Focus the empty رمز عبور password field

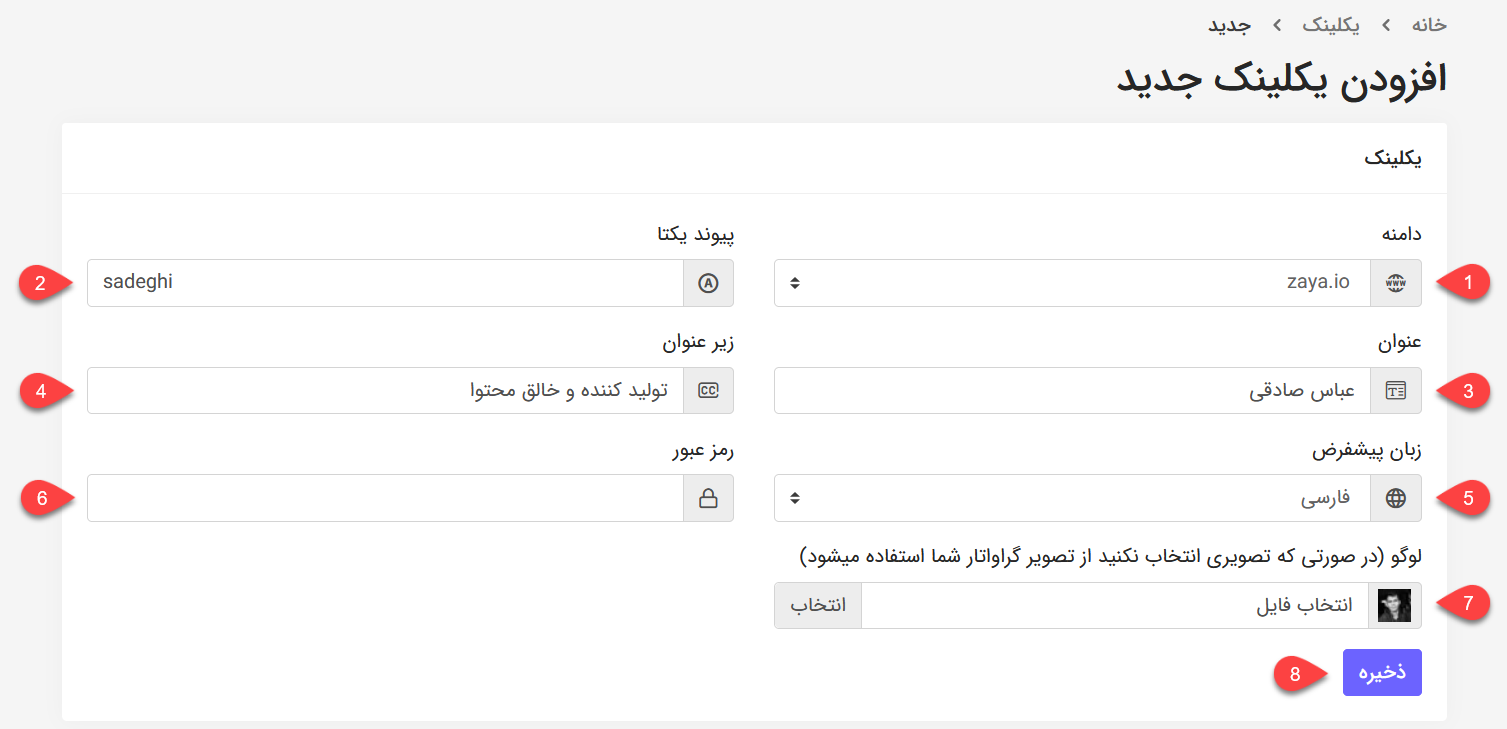pos(385,498)
